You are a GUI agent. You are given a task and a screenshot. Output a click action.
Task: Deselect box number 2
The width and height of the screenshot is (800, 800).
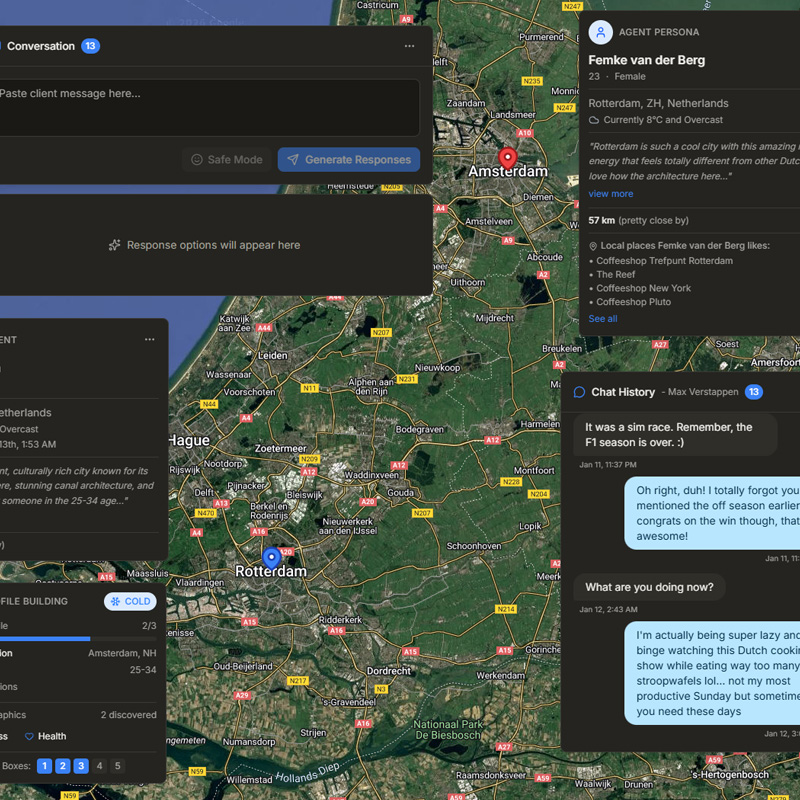pos(62,766)
